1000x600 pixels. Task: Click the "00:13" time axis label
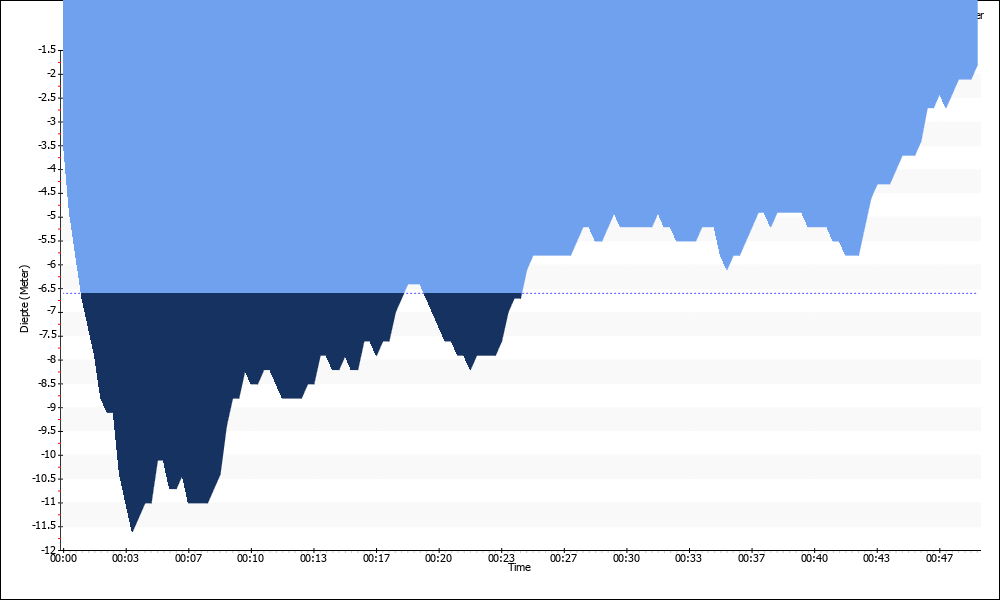click(313, 559)
